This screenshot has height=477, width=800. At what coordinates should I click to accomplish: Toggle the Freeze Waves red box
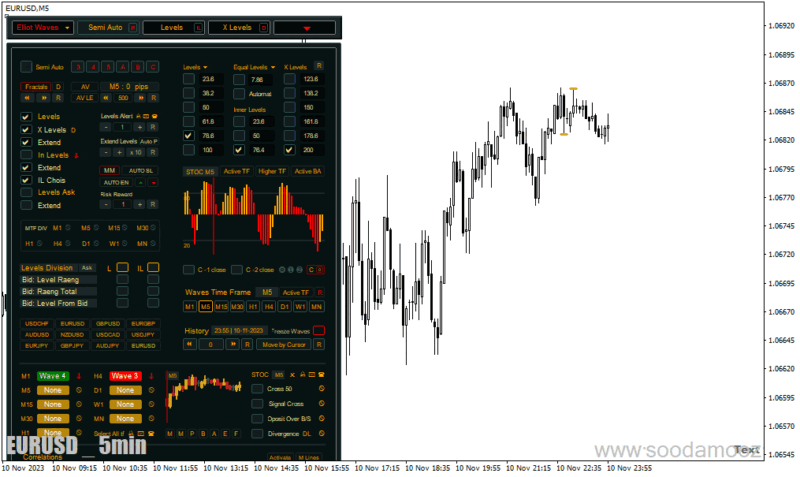tap(318, 331)
